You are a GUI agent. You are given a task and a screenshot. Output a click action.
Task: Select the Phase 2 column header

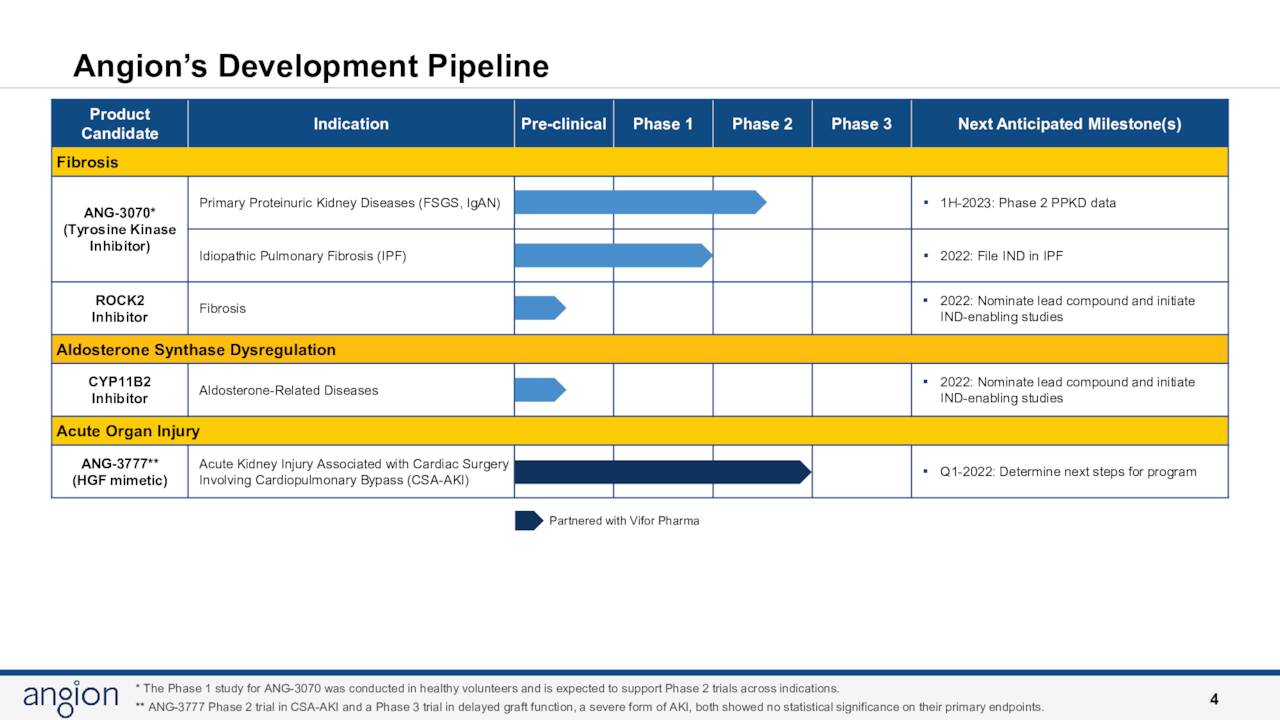[762, 123]
